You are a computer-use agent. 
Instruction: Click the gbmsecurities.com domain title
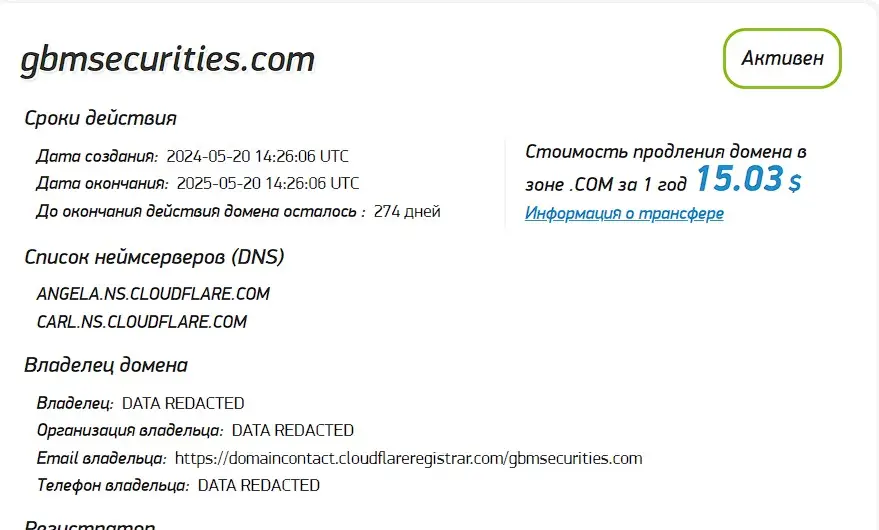click(167, 60)
